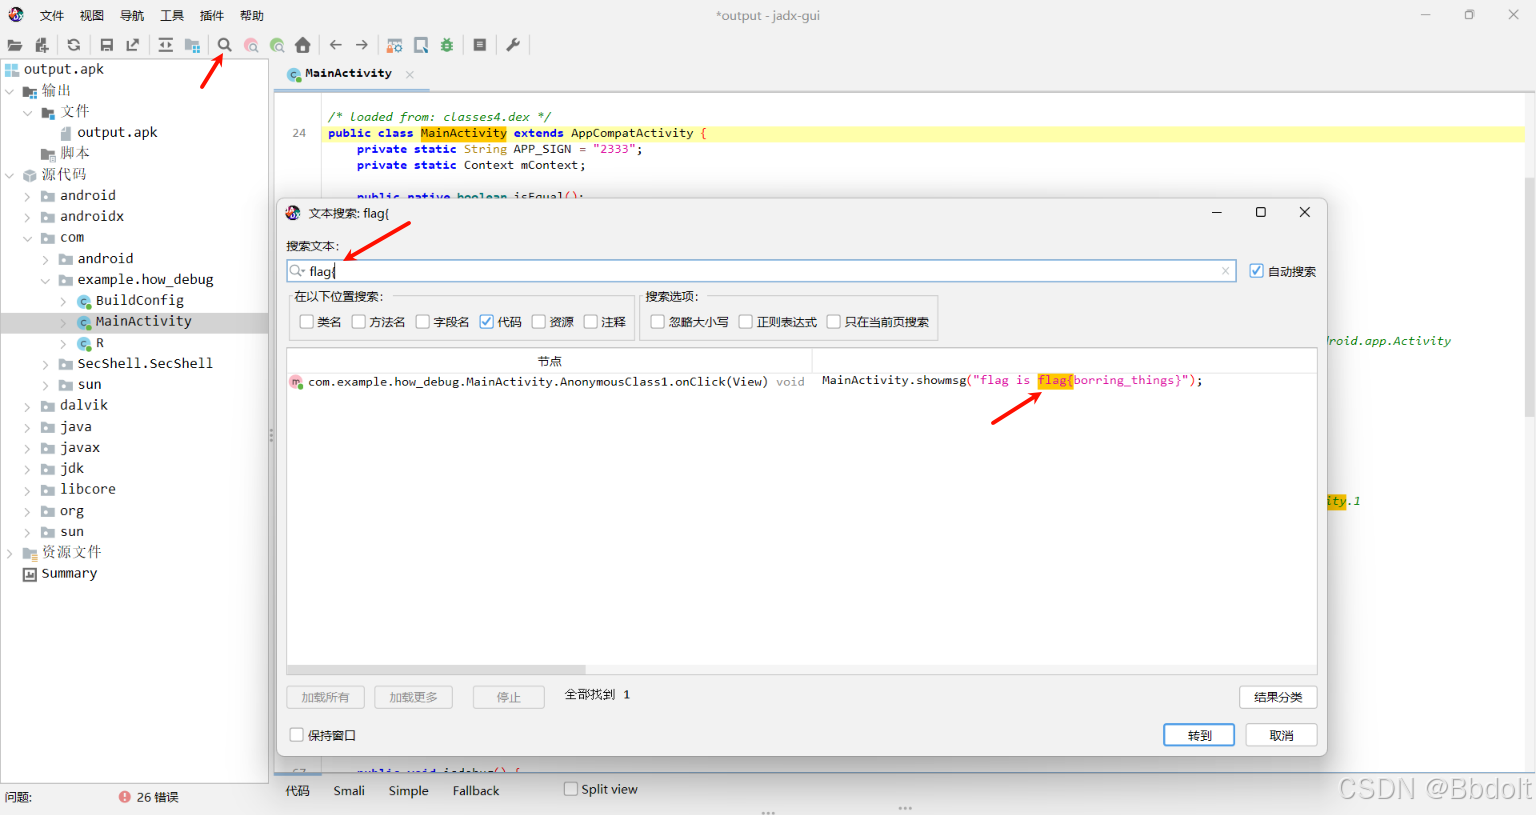Enable the Split view checkbox

click(571, 789)
